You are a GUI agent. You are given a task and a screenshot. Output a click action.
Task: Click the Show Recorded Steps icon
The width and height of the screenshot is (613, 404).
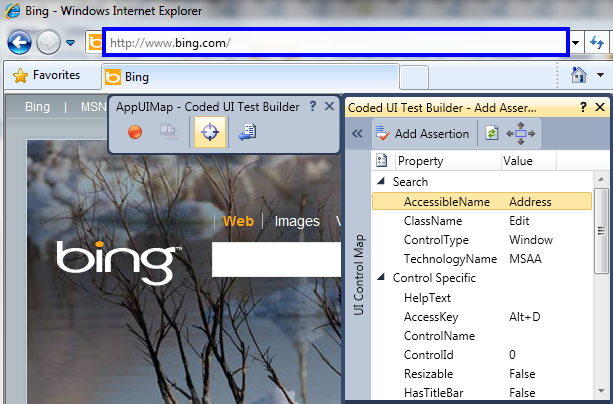click(168, 132)
